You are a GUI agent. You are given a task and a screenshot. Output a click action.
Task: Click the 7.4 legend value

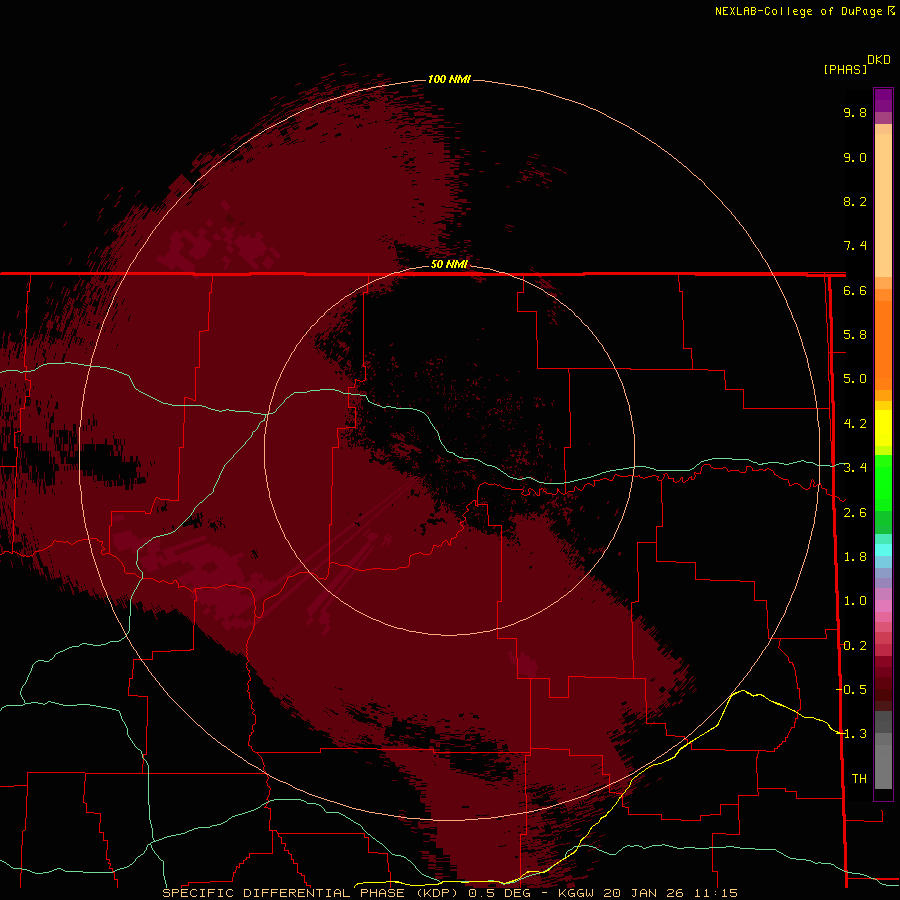(855, 246)
